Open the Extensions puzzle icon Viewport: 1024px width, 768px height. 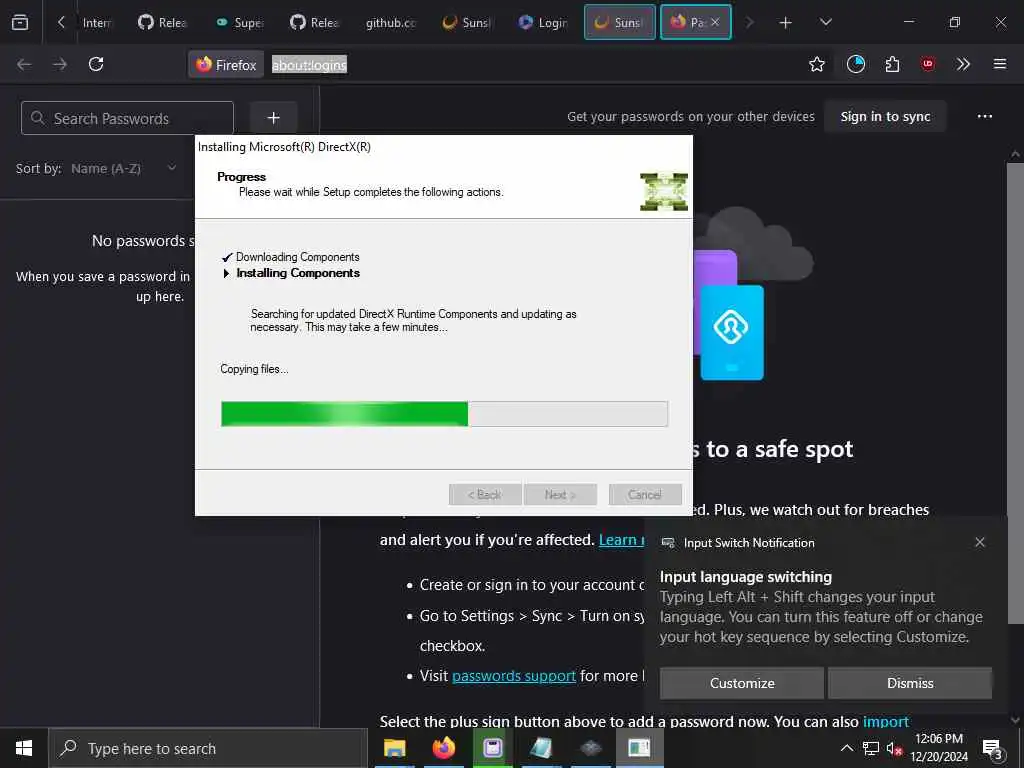892,64
